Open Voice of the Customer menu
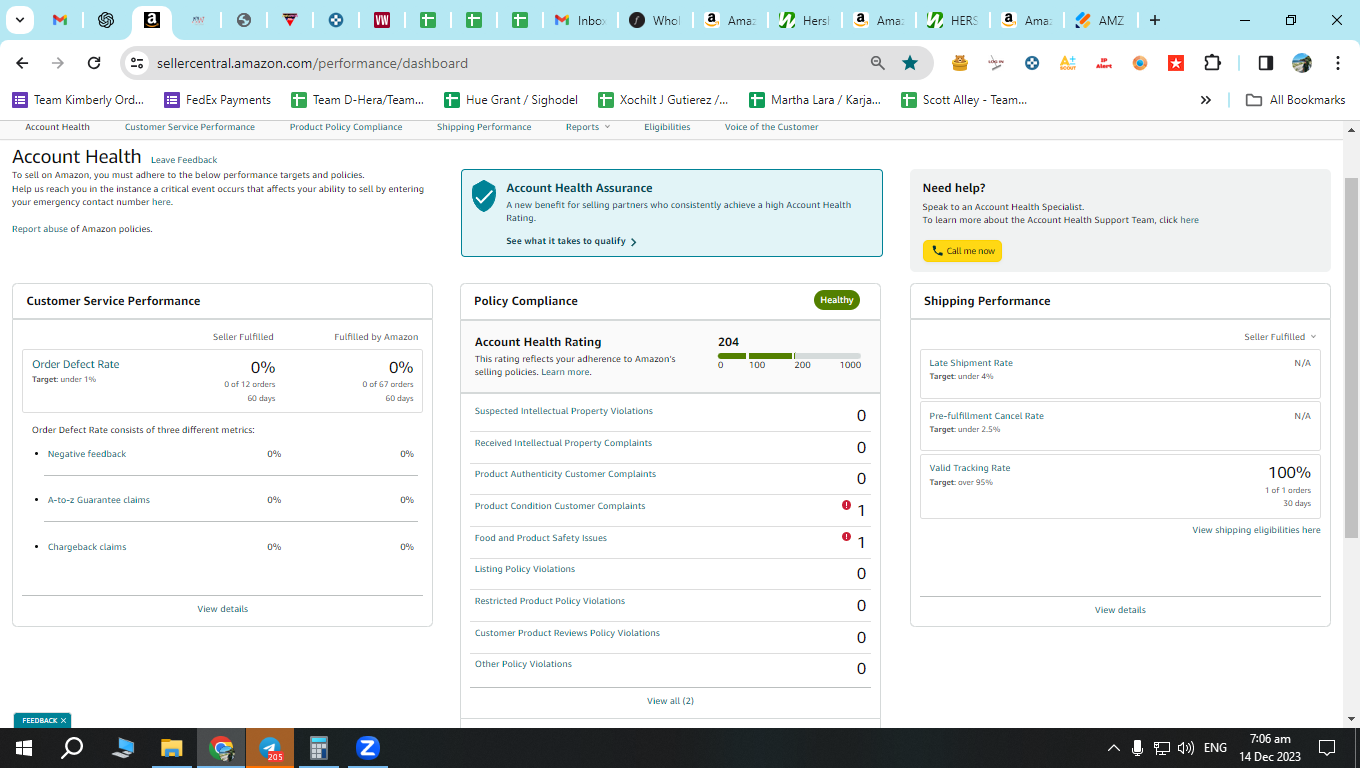Screen dimensions: 1360x768 [x=771, y=127]
